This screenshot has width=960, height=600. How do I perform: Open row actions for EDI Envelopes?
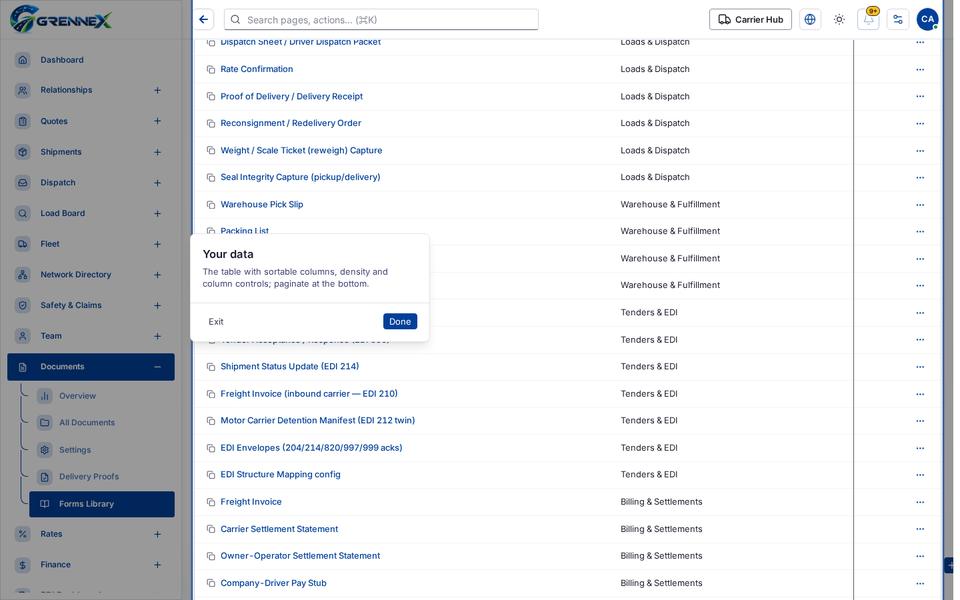[x=920, y=448]
